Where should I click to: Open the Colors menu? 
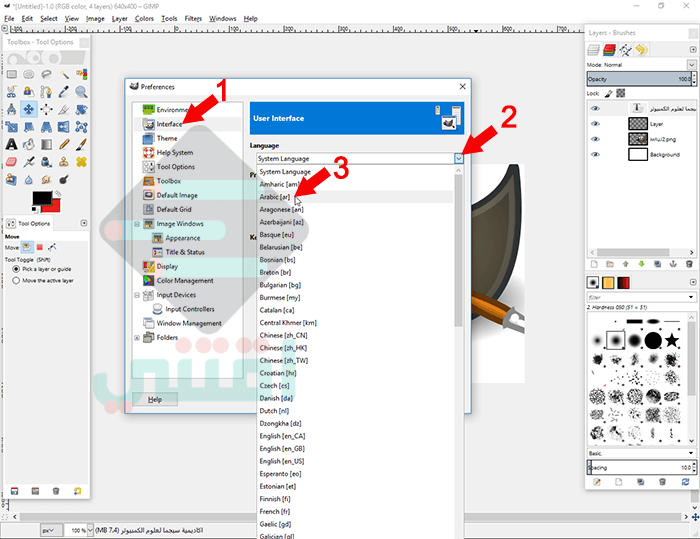144,18
